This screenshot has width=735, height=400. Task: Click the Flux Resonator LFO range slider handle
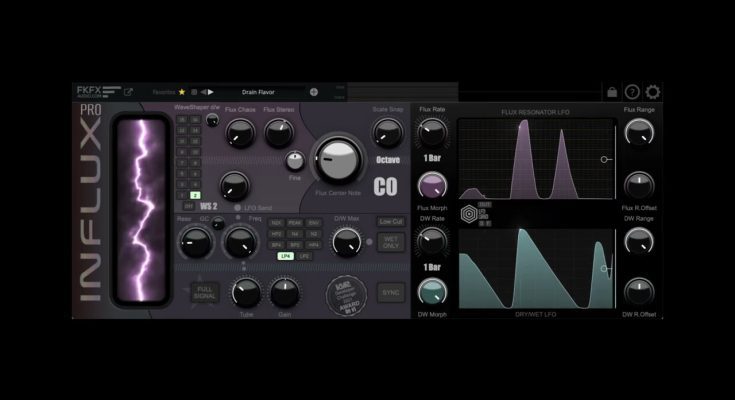(604, 159)
